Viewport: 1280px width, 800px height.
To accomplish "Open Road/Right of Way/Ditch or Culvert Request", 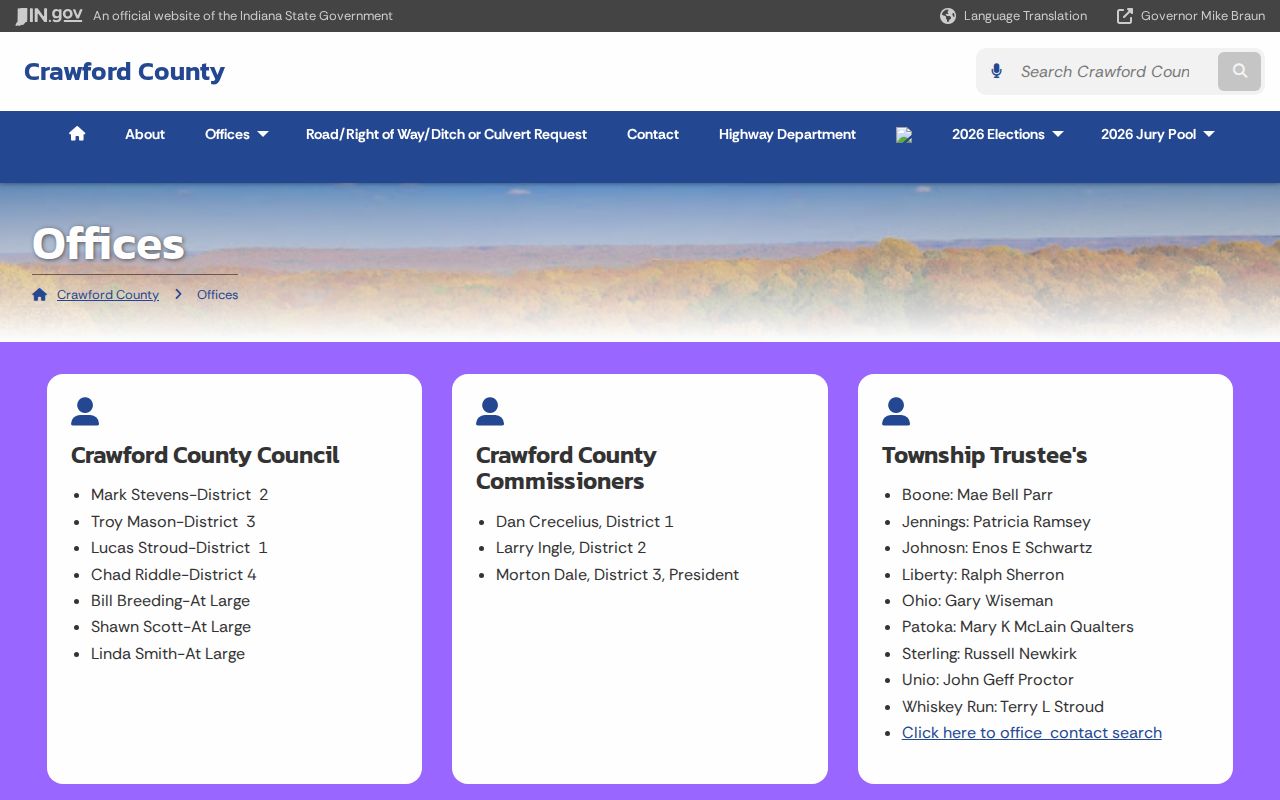I will (446, 134).
